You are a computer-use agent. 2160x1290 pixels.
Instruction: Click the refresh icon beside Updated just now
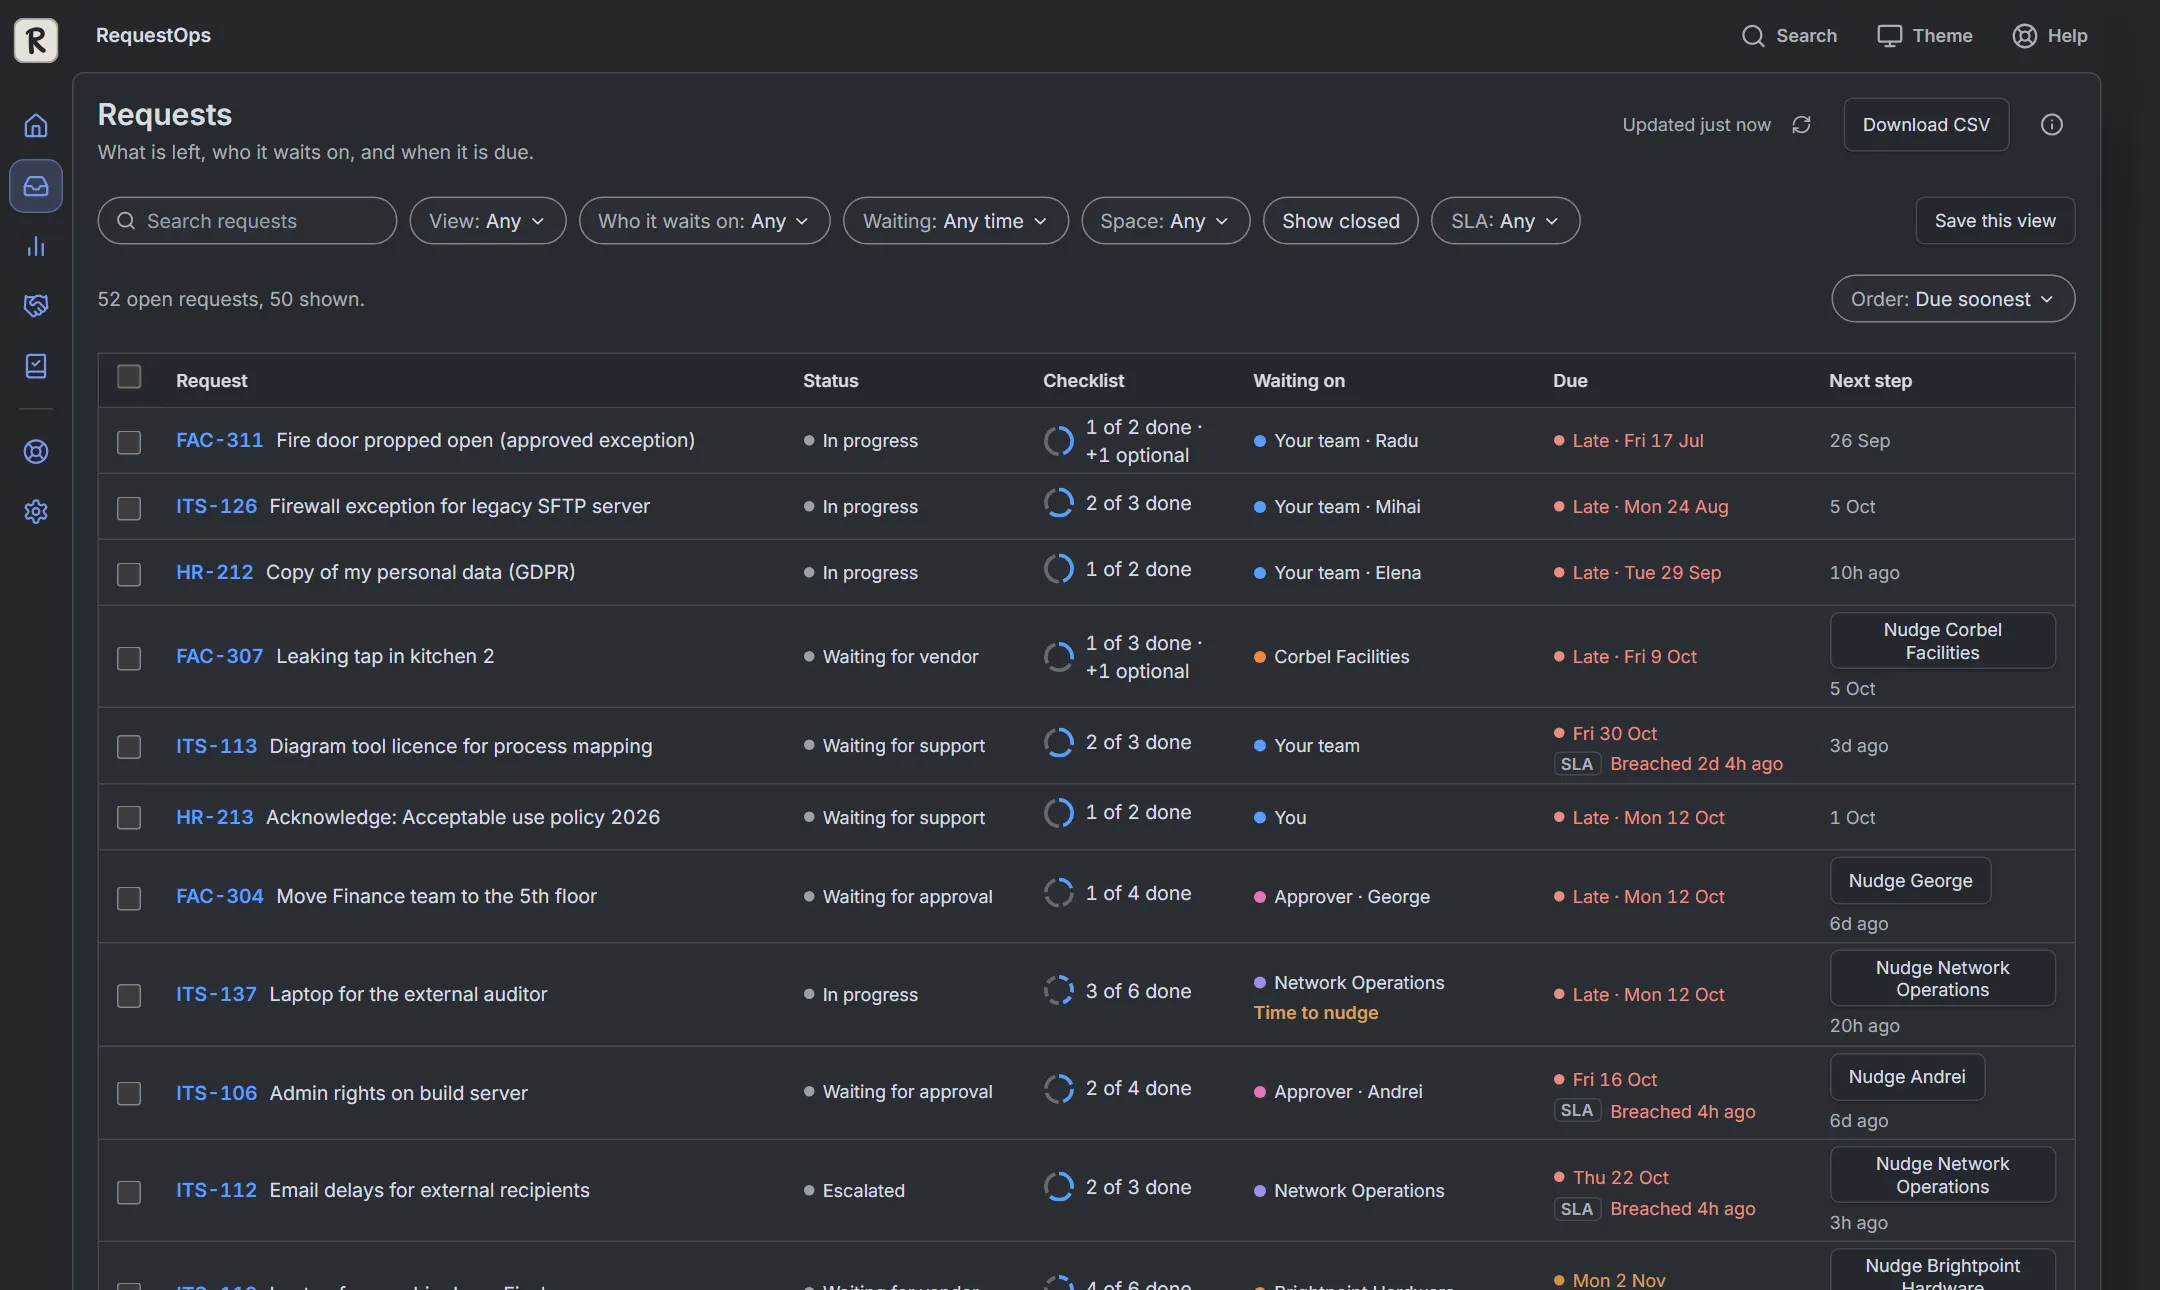pos(1802,125)
